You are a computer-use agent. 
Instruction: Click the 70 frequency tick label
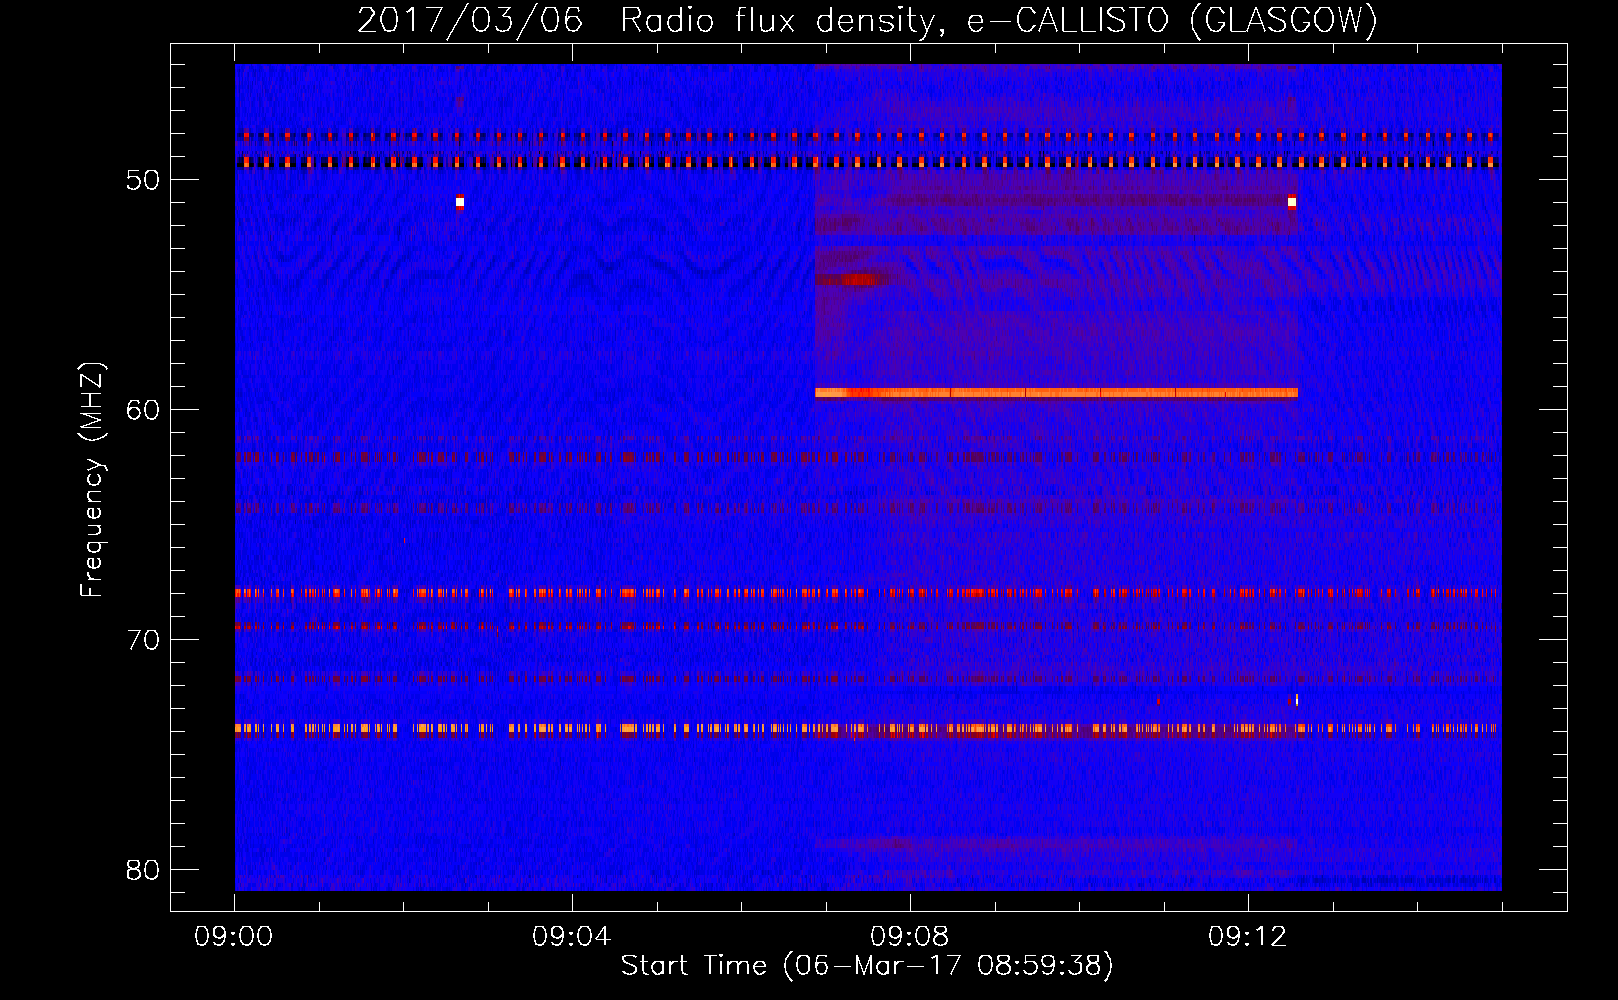coord(143,640)
